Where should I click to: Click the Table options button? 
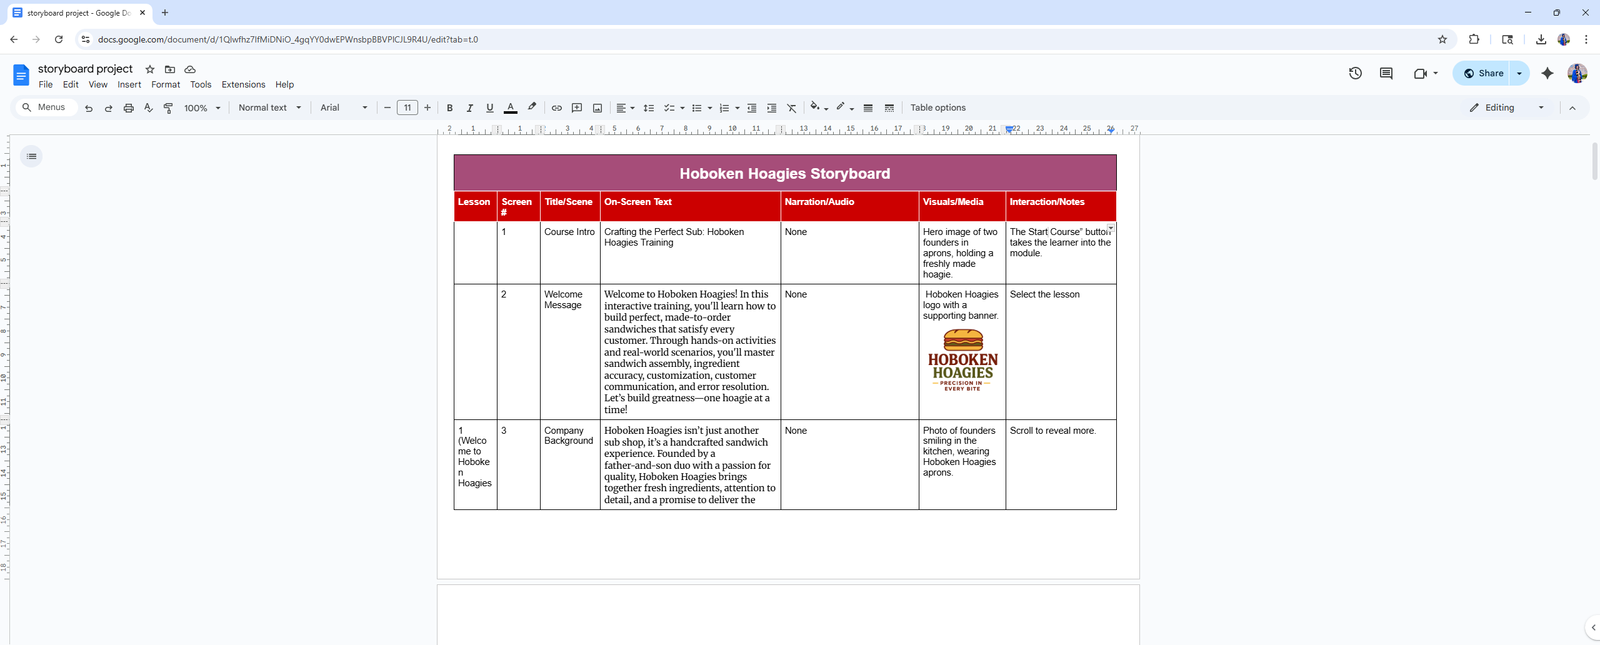coord(938,108)
